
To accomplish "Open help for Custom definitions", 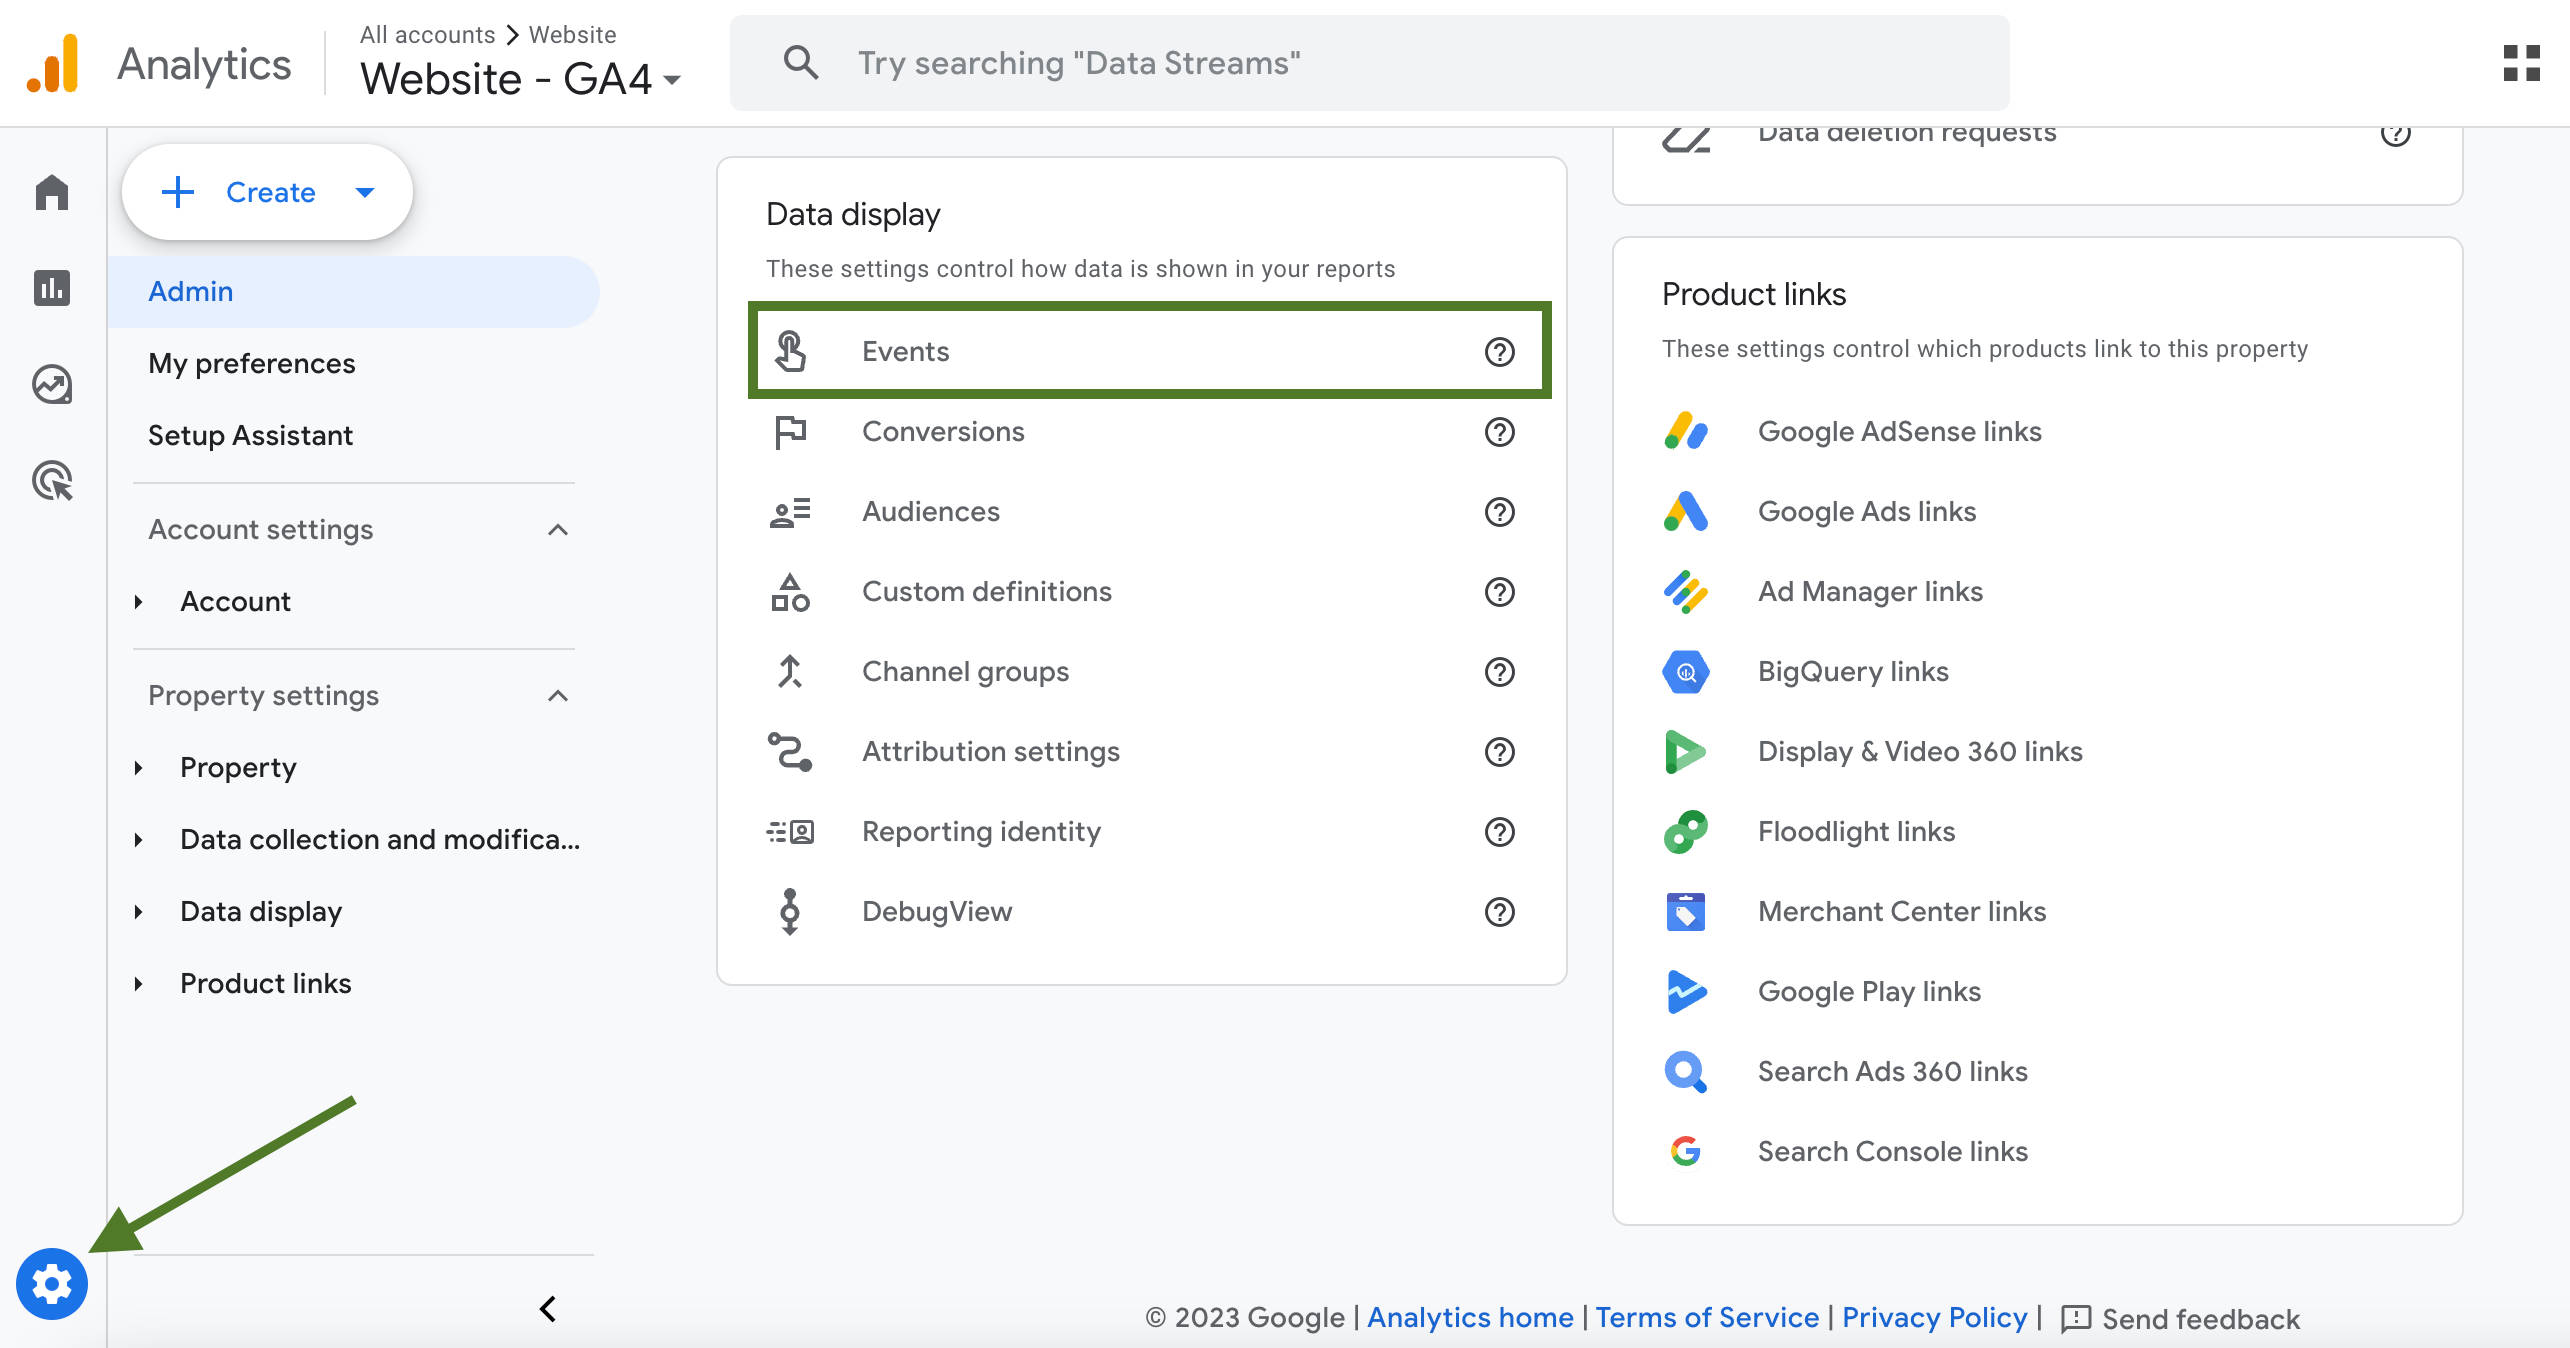I will (x=1499, y=591).
